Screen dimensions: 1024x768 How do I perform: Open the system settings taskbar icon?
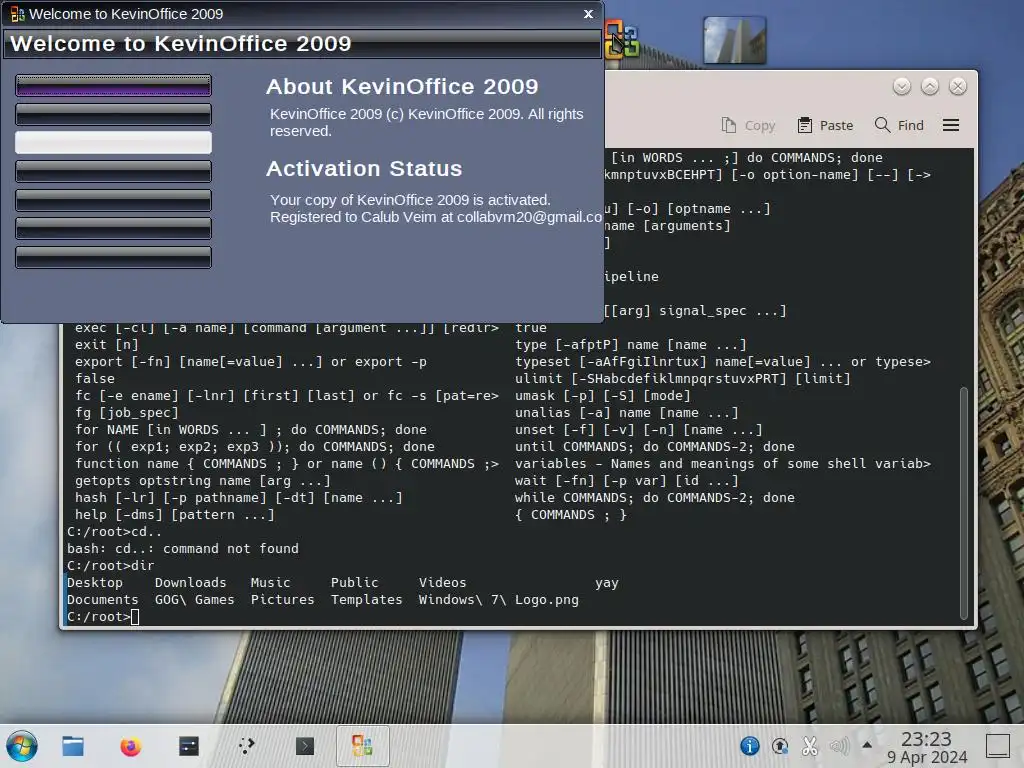(x=189, y=746)
